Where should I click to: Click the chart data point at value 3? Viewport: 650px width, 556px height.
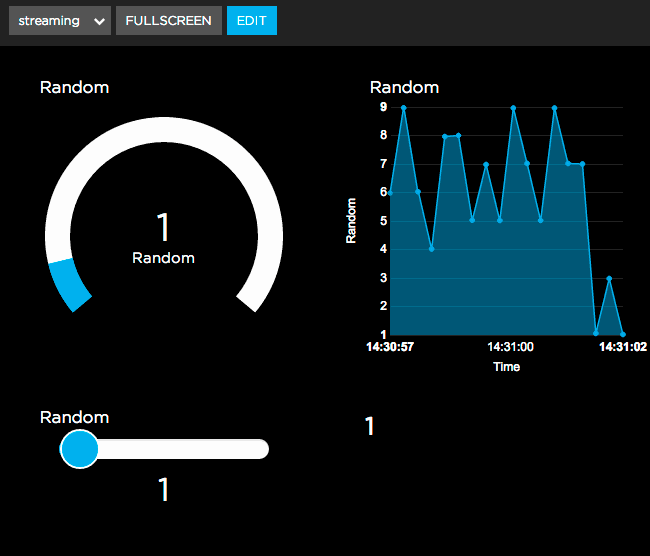609,278
